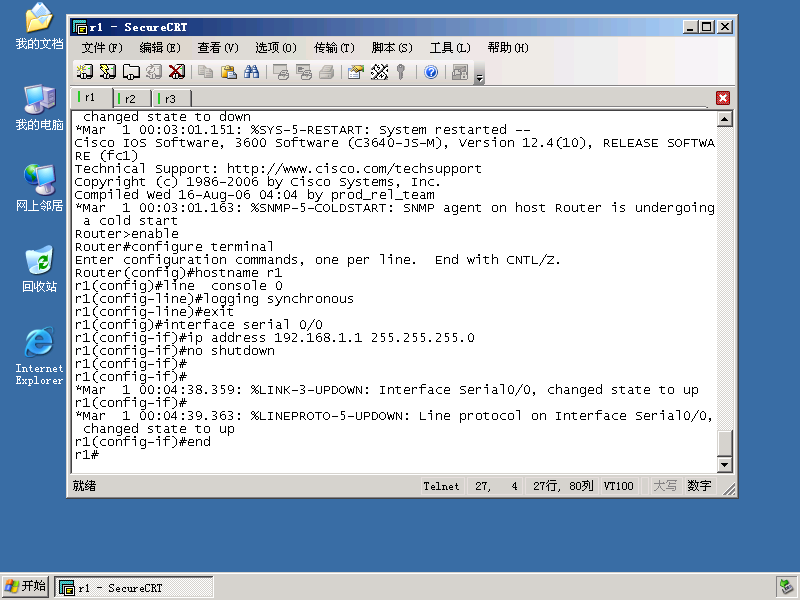The width and height of the screenshot is (800, 600).
Task: Switch to the r3 session tab
Action: pos(171,98)
